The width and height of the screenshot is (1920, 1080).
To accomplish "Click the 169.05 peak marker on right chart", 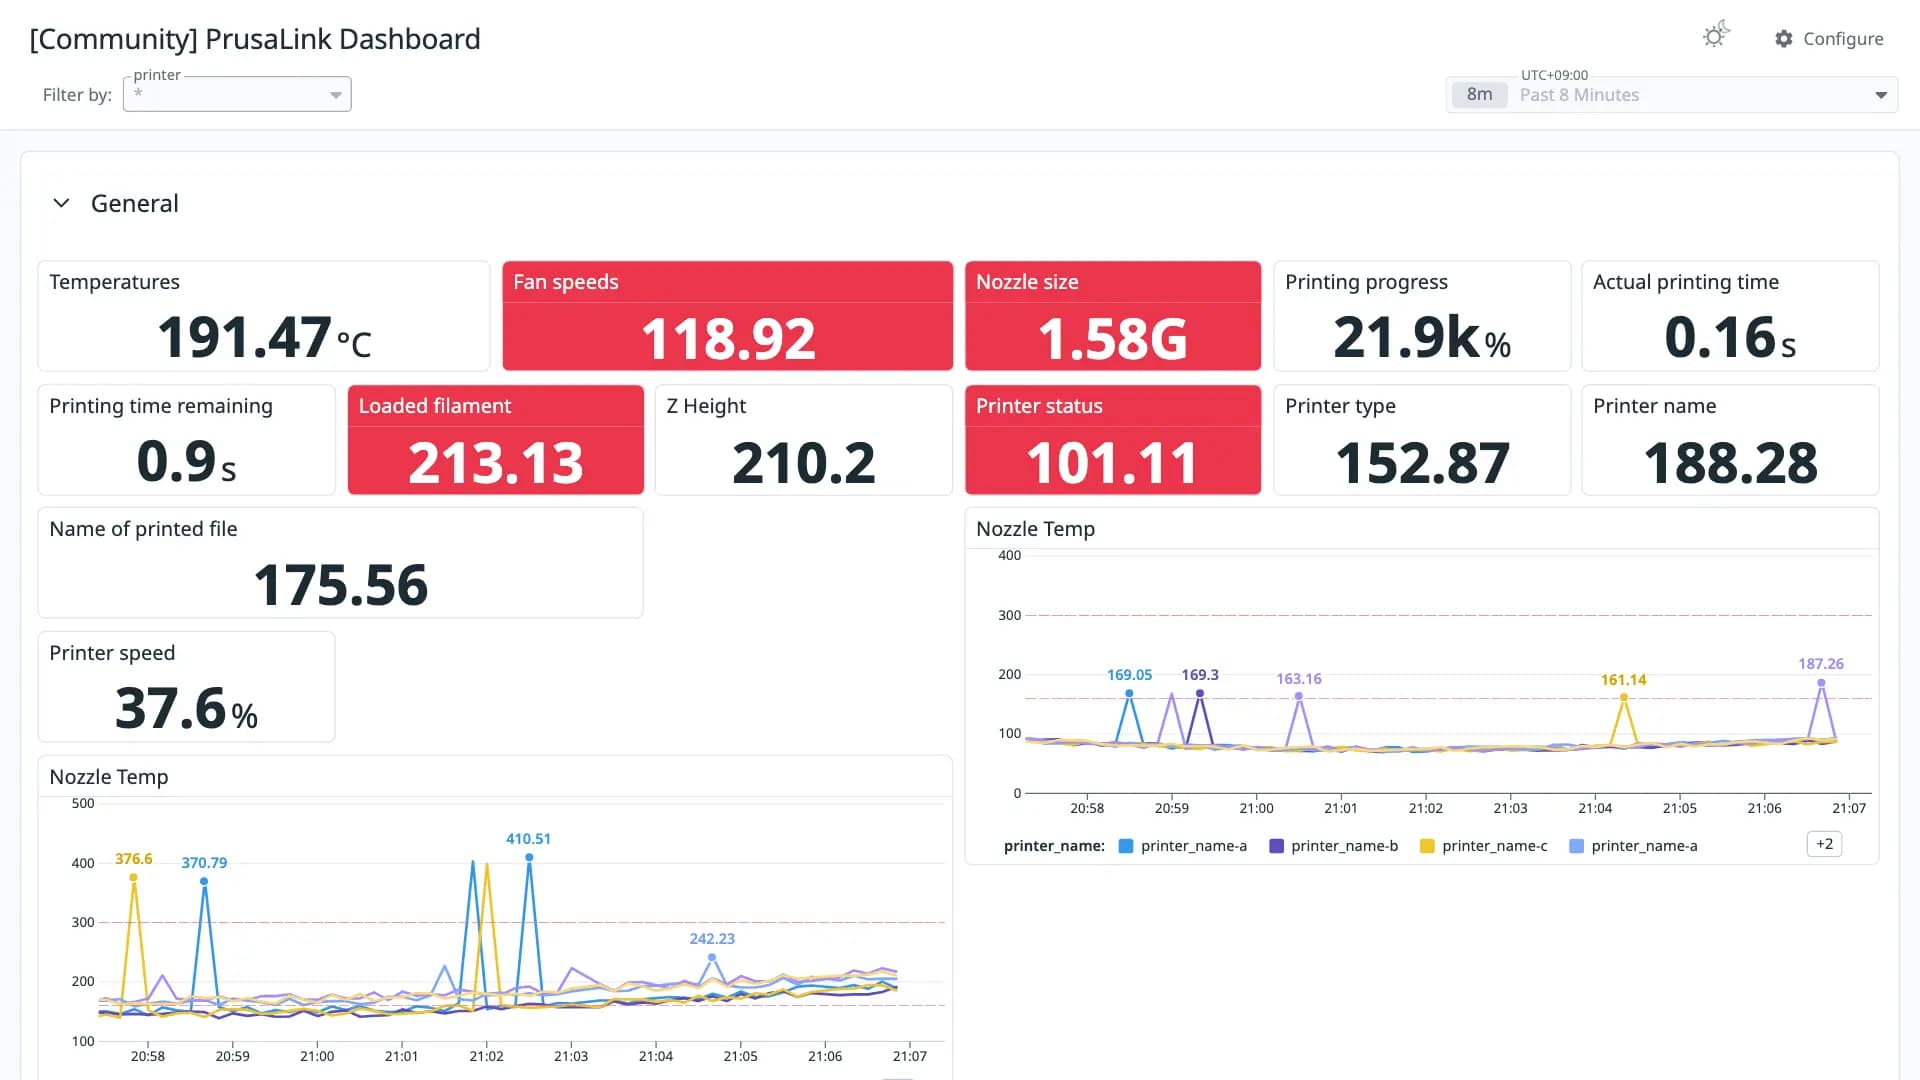I will (x=1129, y=693).
